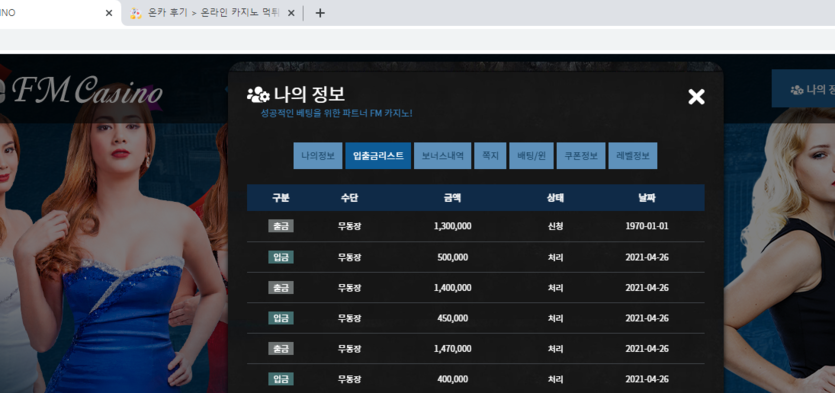Click the 출금 badge in the 1,470,000 row
The image size is (835, 393).
[x=281, y=349]
